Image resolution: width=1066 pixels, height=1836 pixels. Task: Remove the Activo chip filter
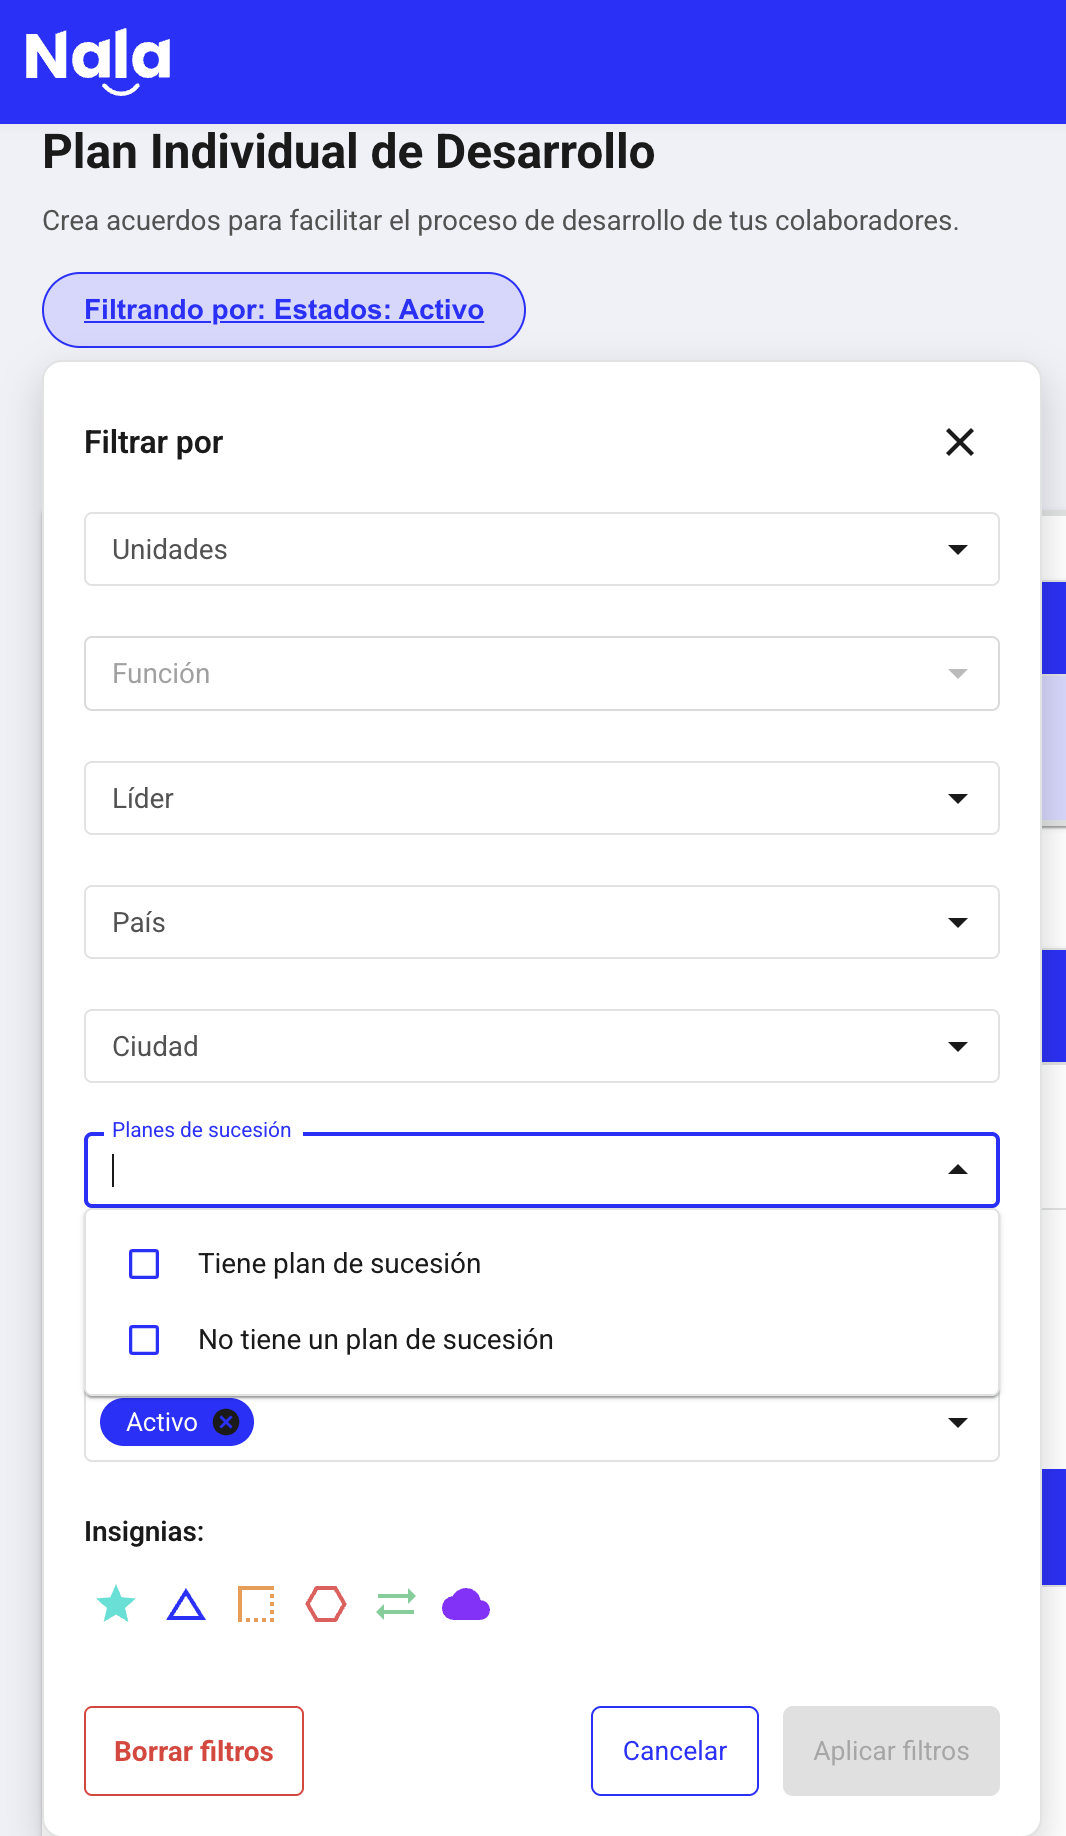pyautogui.click(x=227, y=1422)
